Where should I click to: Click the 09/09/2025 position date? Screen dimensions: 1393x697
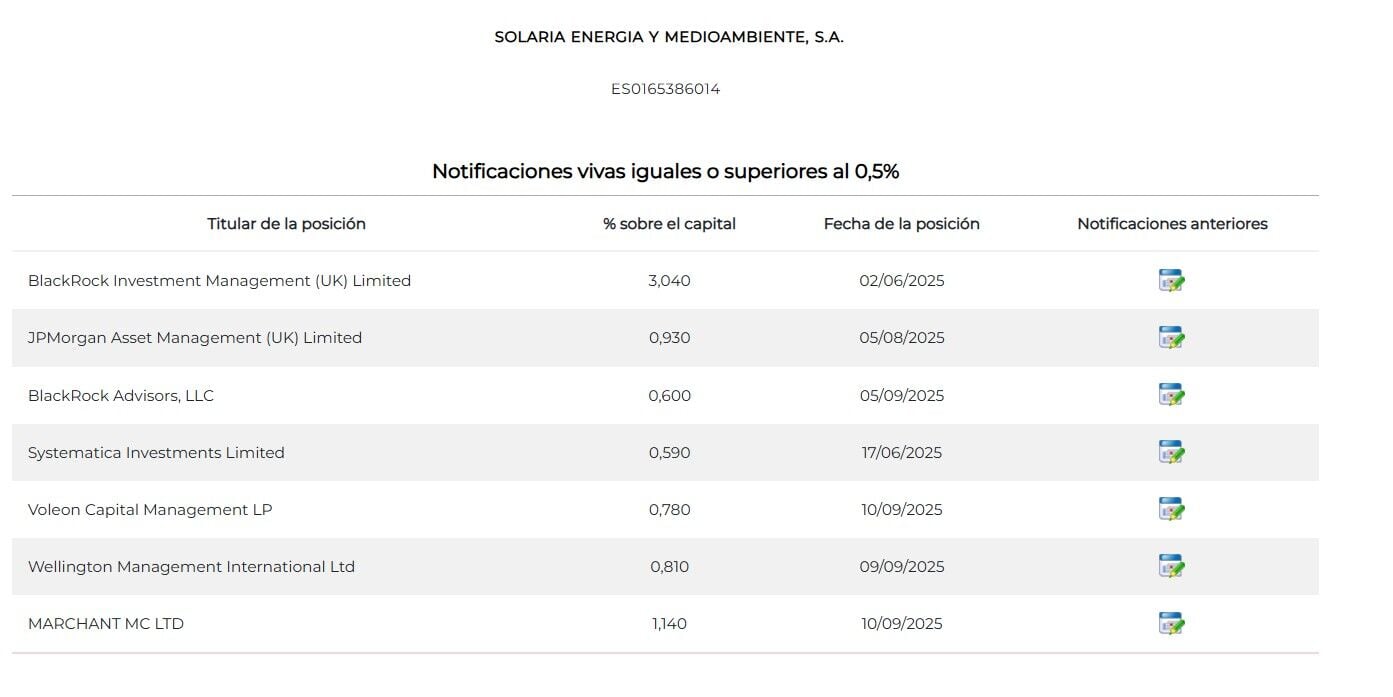click(901, 567)
